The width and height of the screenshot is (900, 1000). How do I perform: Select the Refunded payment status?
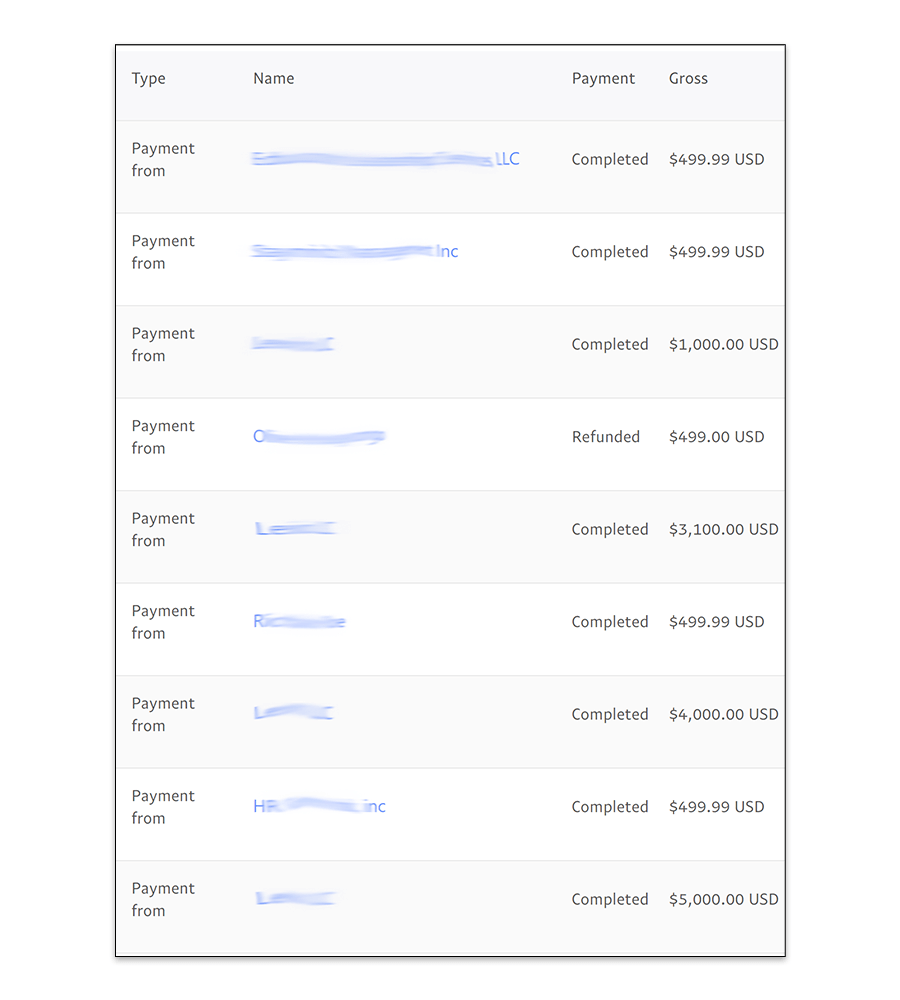(606, 436)
